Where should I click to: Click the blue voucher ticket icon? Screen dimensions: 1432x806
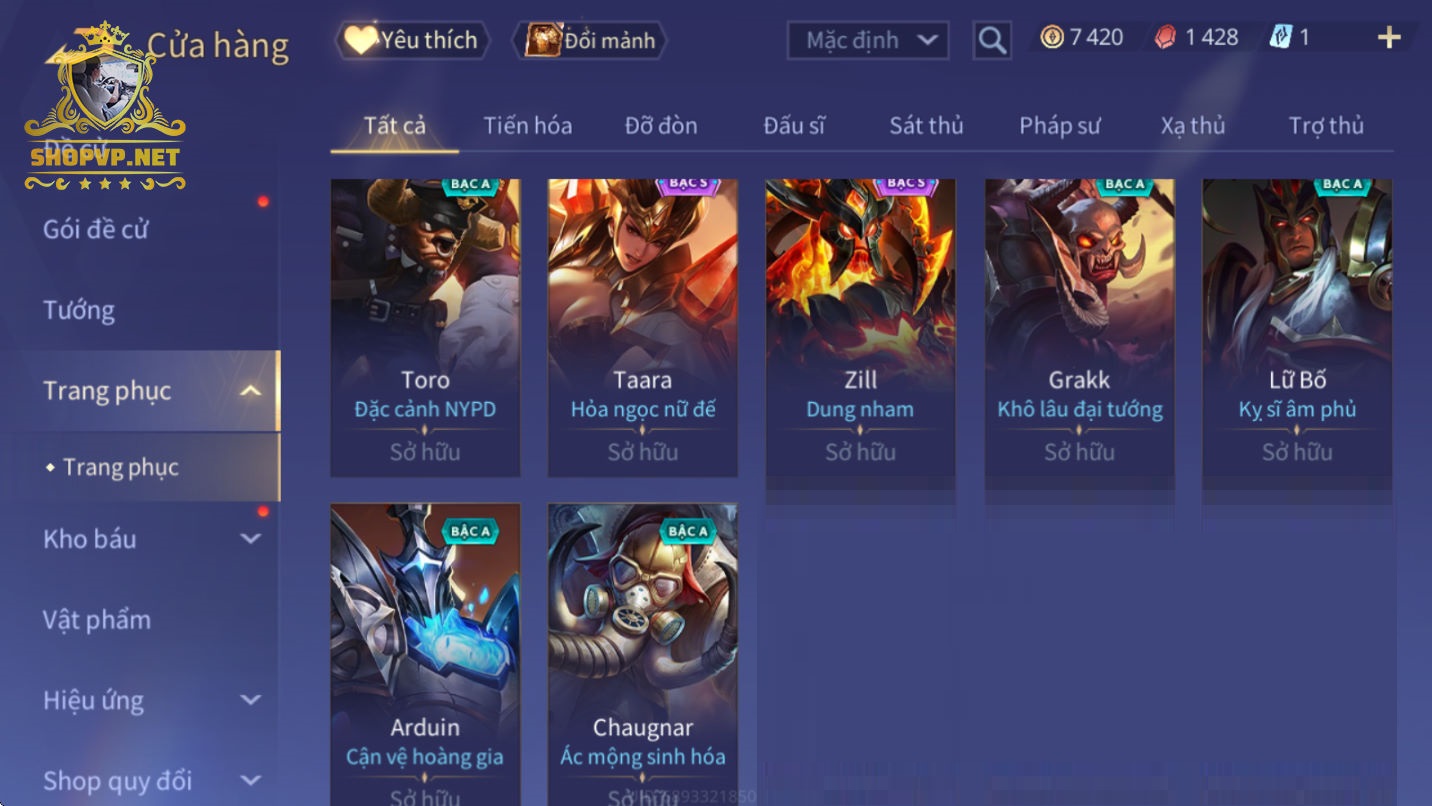pyautogui.click(x=1281, y=37)
